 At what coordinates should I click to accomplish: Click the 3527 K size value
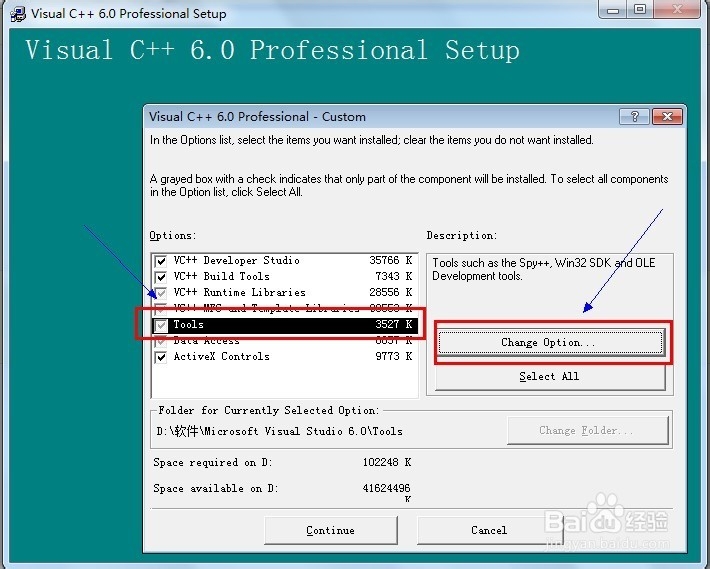coord(393,325)
